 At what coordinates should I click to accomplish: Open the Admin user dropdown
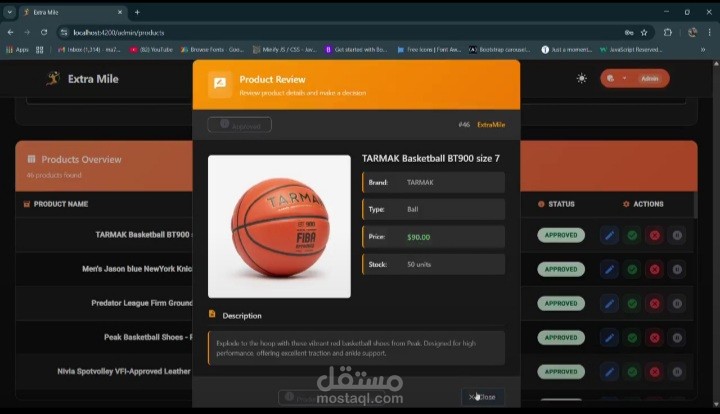(635, 78)
